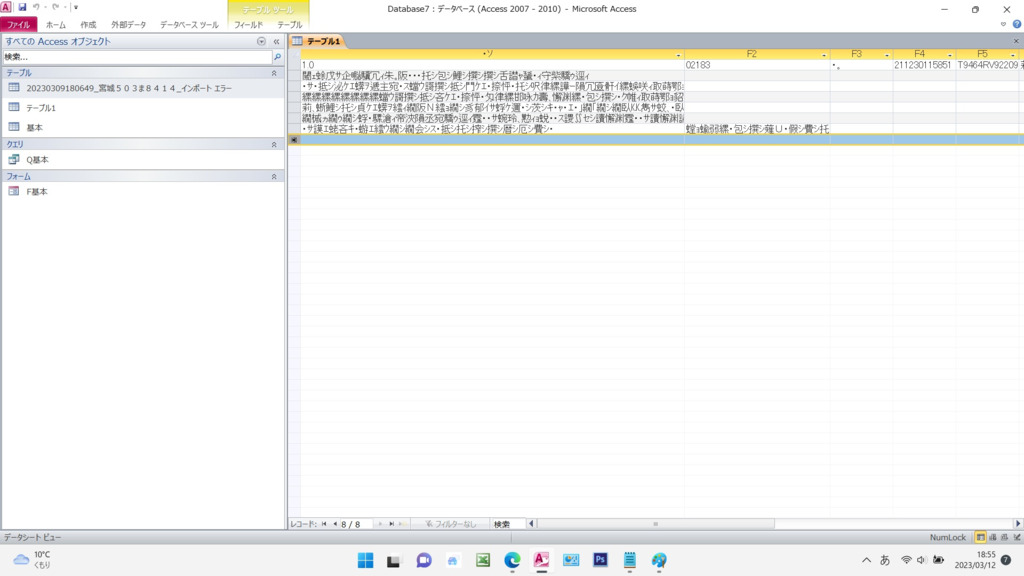Open the Customize Quick Access Toolbar dropdown
This screenshot has width=1024, height=576.
tap(76, 7)
